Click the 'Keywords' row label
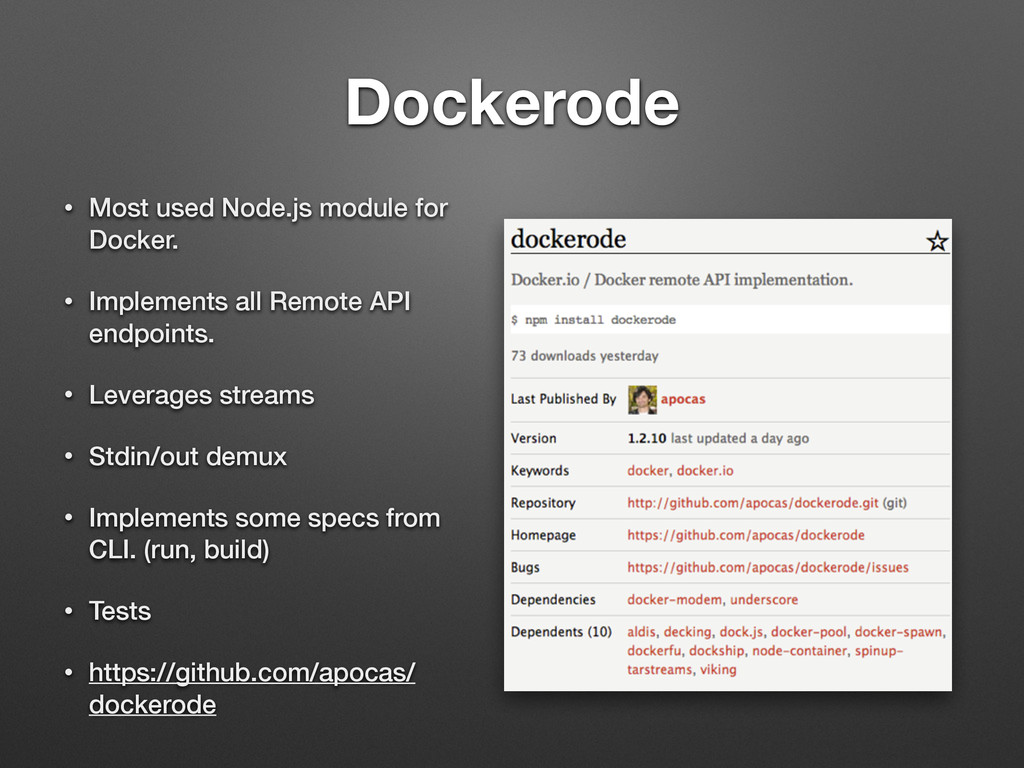Image resolution: width=1024 pixels, height=768 pixels. (x=539, y=471)
